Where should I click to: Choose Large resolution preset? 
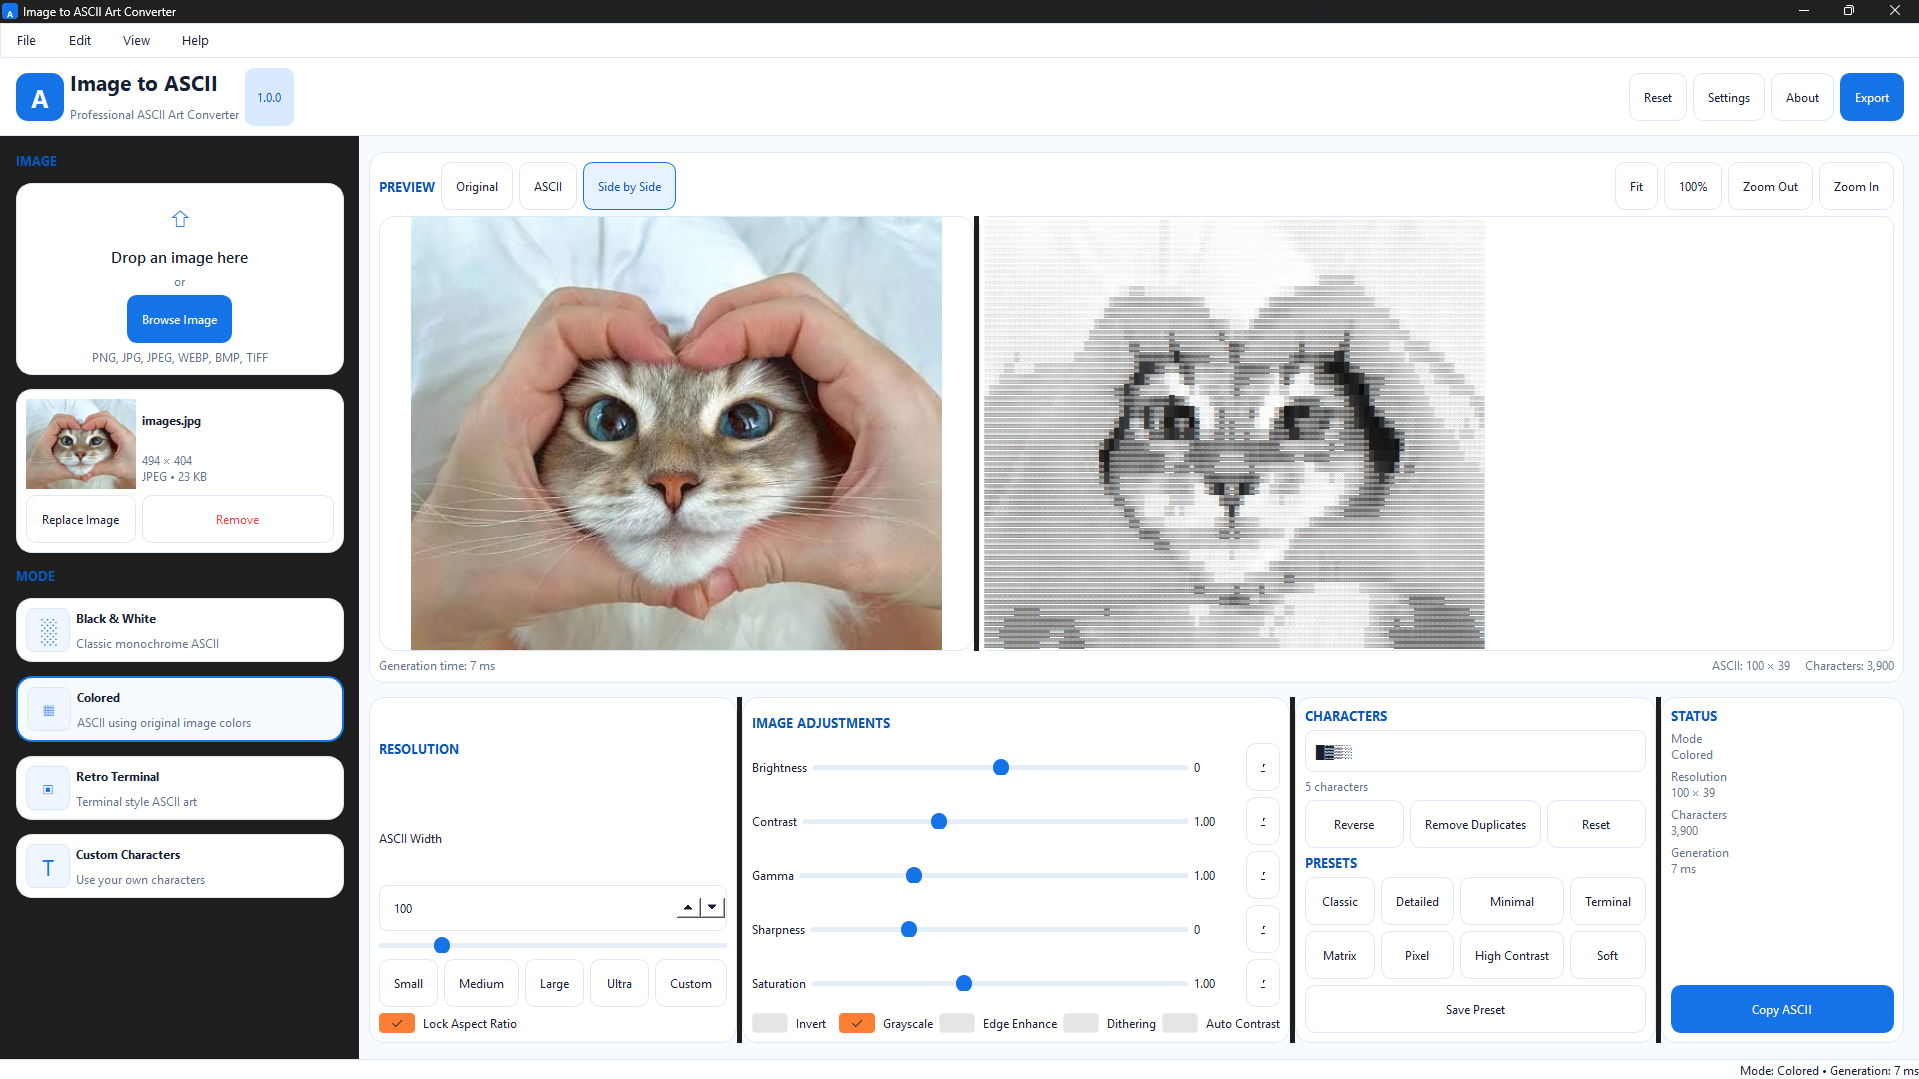point(554,984)
